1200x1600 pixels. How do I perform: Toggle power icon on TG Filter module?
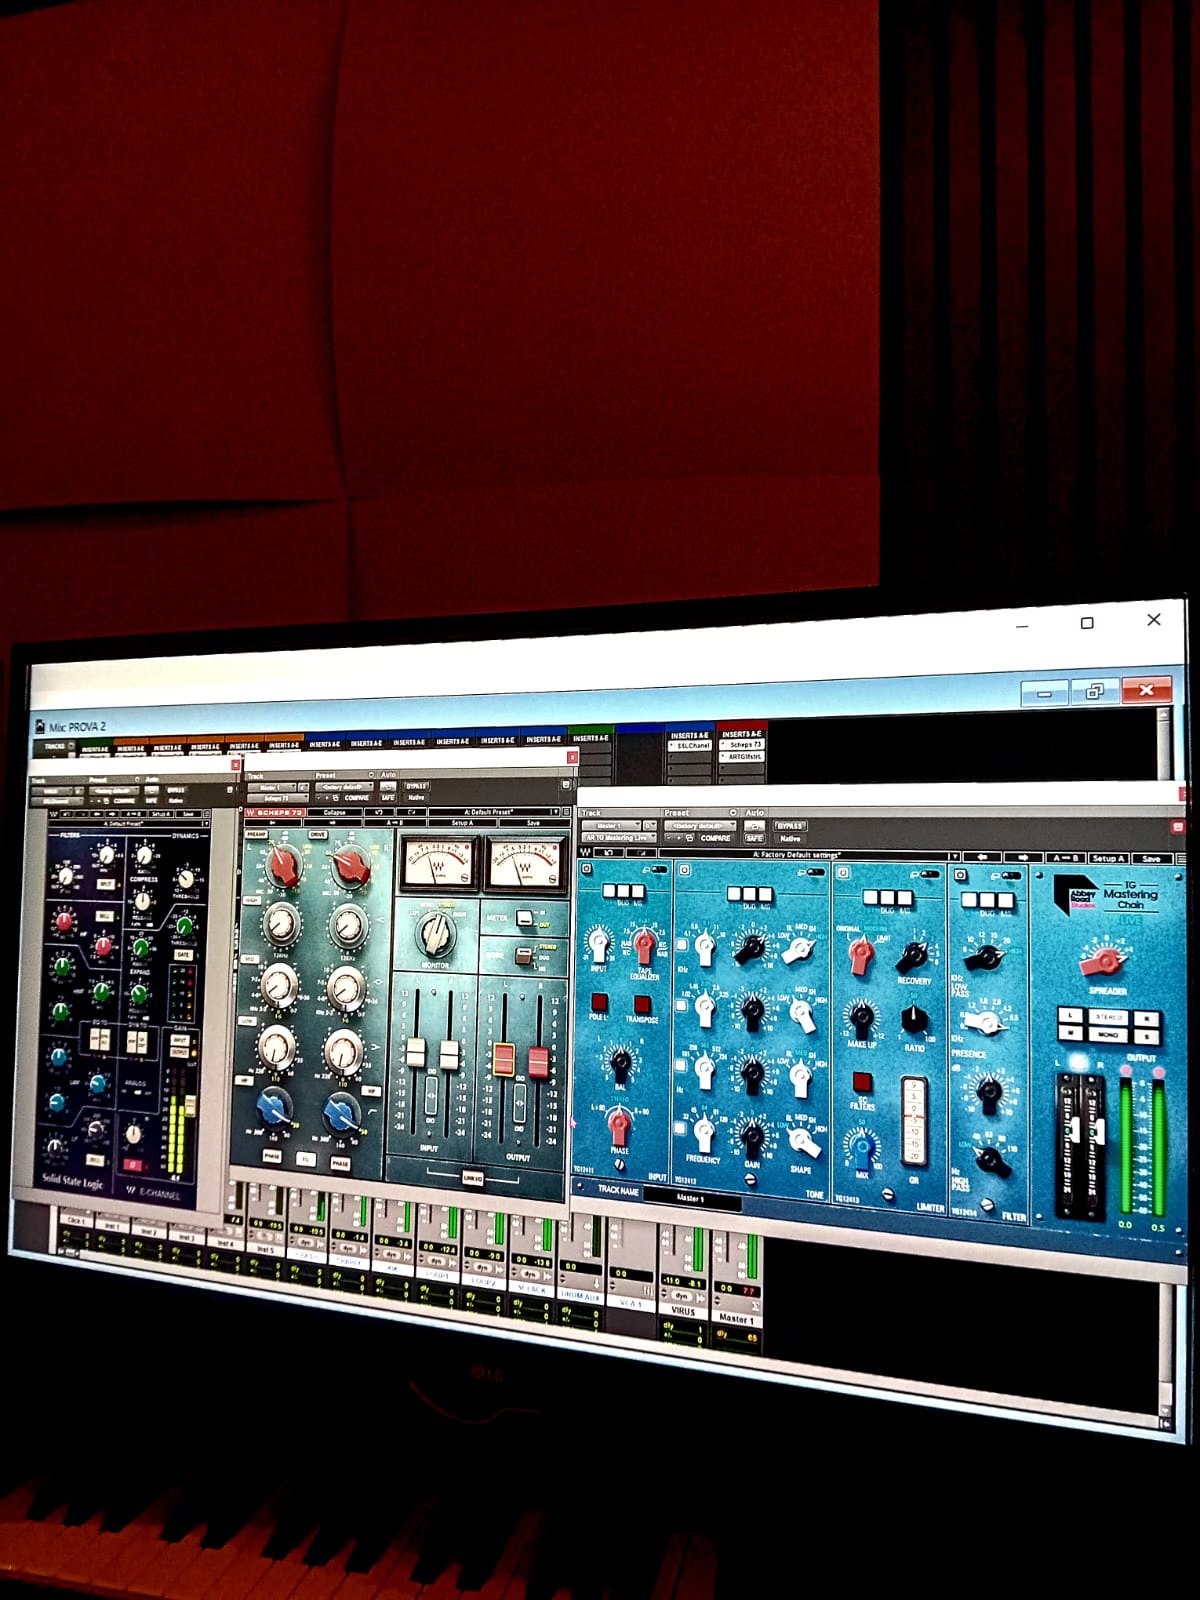click(960, 875)
